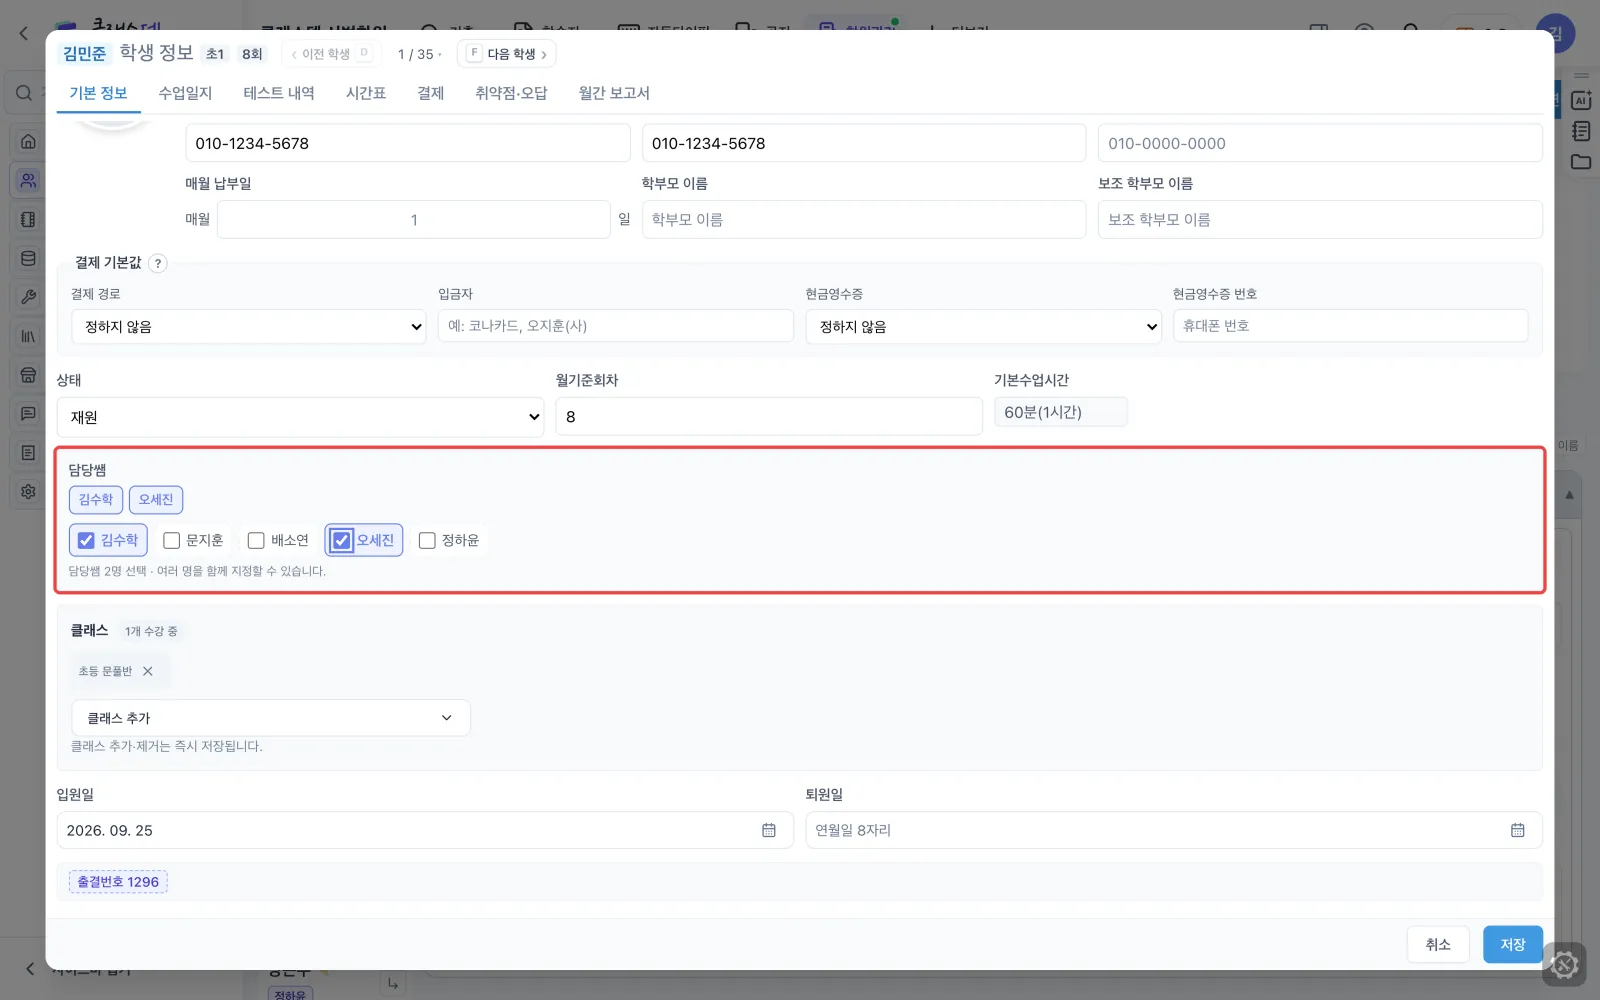Open the 현금영수증 dropdown
1600x1000 pixels.
click(x=983, y=327)
